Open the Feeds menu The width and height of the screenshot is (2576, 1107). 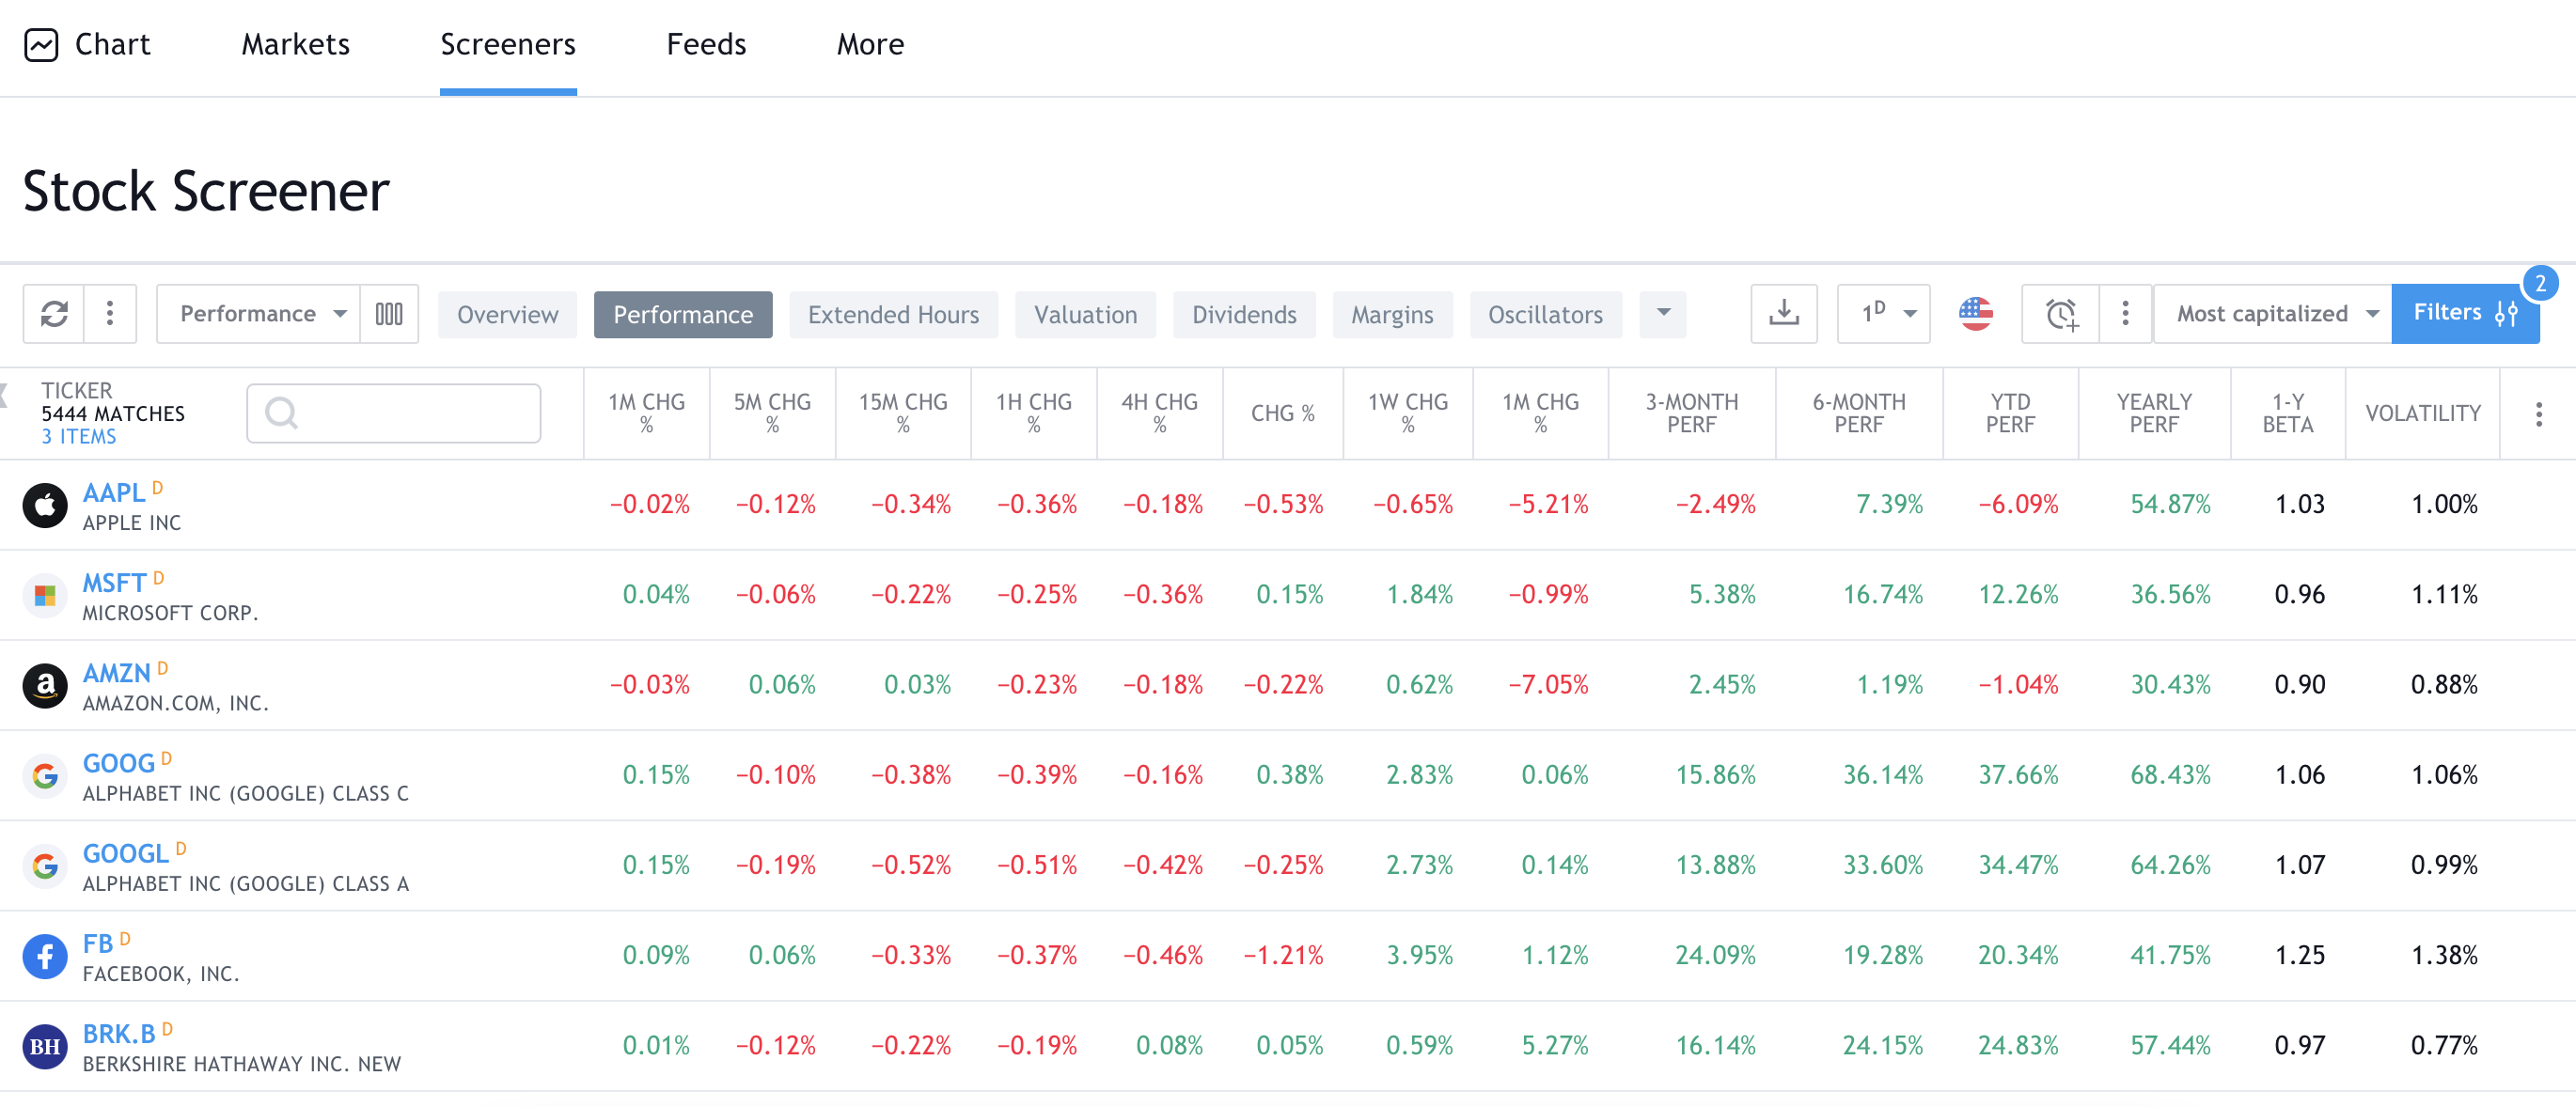(x=706, y=45)
